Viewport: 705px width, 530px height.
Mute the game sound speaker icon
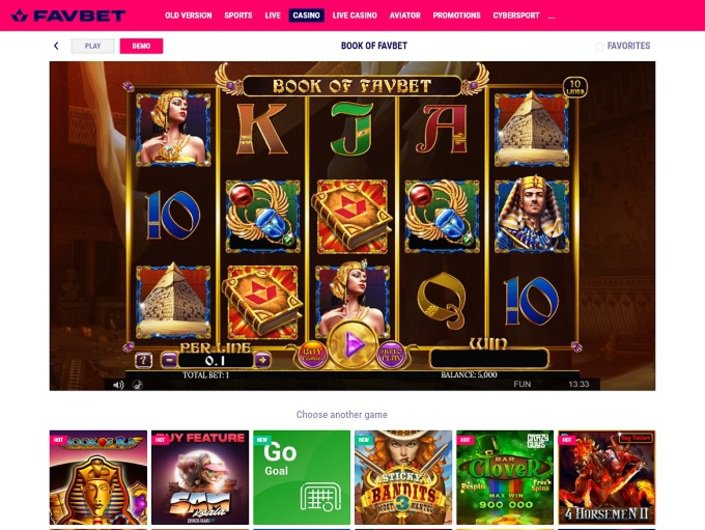tap(118, 385)
